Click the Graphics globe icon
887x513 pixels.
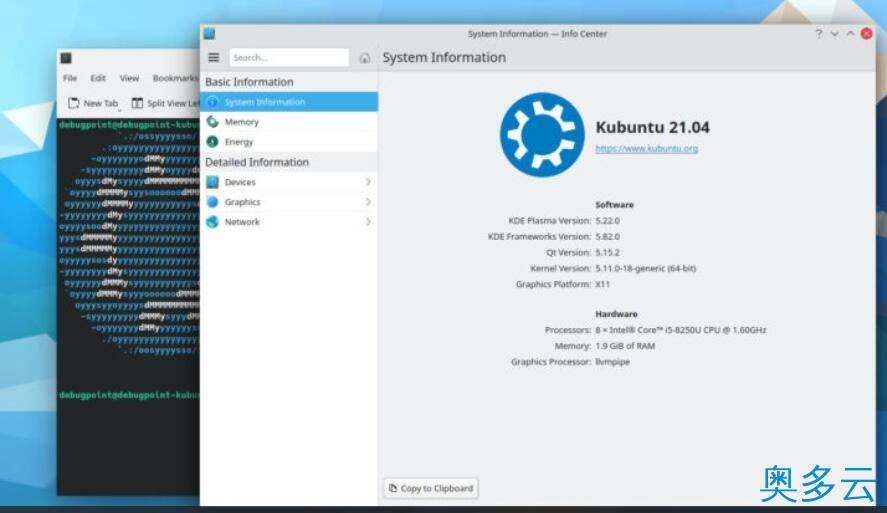(212, 202)
